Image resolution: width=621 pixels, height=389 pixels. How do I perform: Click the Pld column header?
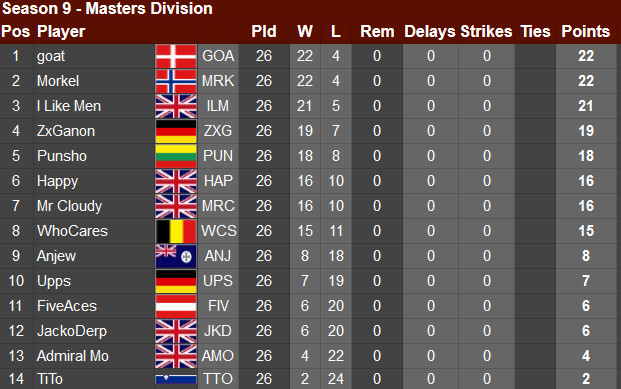(264, 31)
